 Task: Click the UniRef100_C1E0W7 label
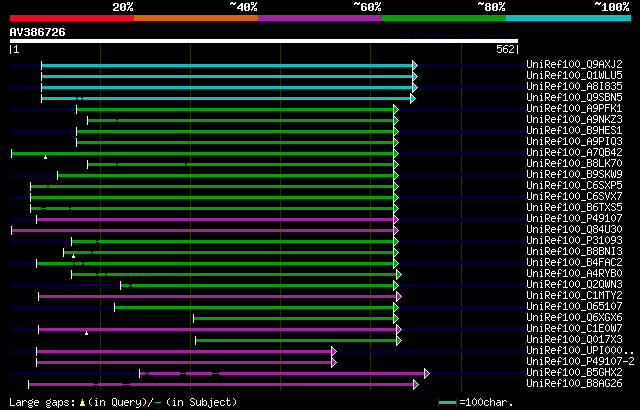click(574, 329)
